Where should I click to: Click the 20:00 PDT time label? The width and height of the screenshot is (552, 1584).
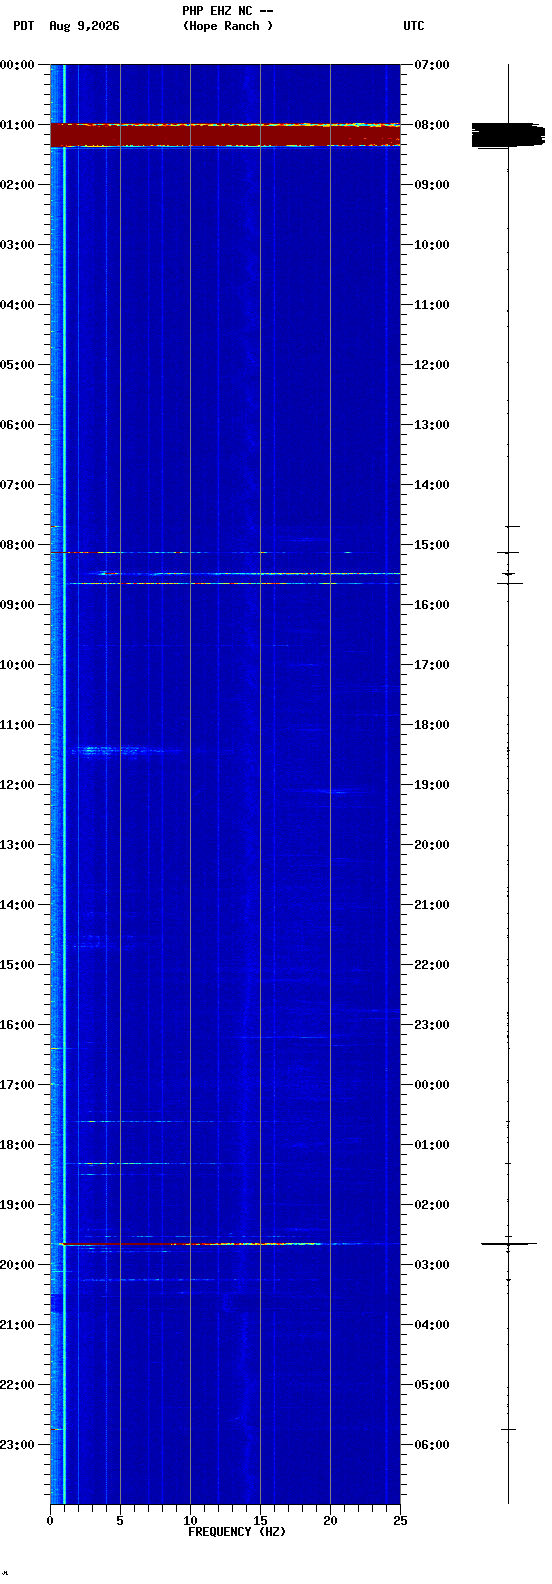click(18, 1265)
